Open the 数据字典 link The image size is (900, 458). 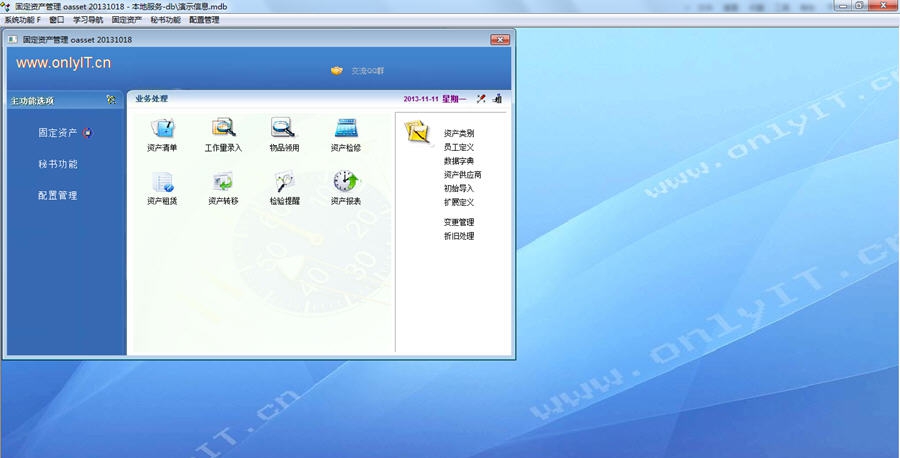click(459, 161)
